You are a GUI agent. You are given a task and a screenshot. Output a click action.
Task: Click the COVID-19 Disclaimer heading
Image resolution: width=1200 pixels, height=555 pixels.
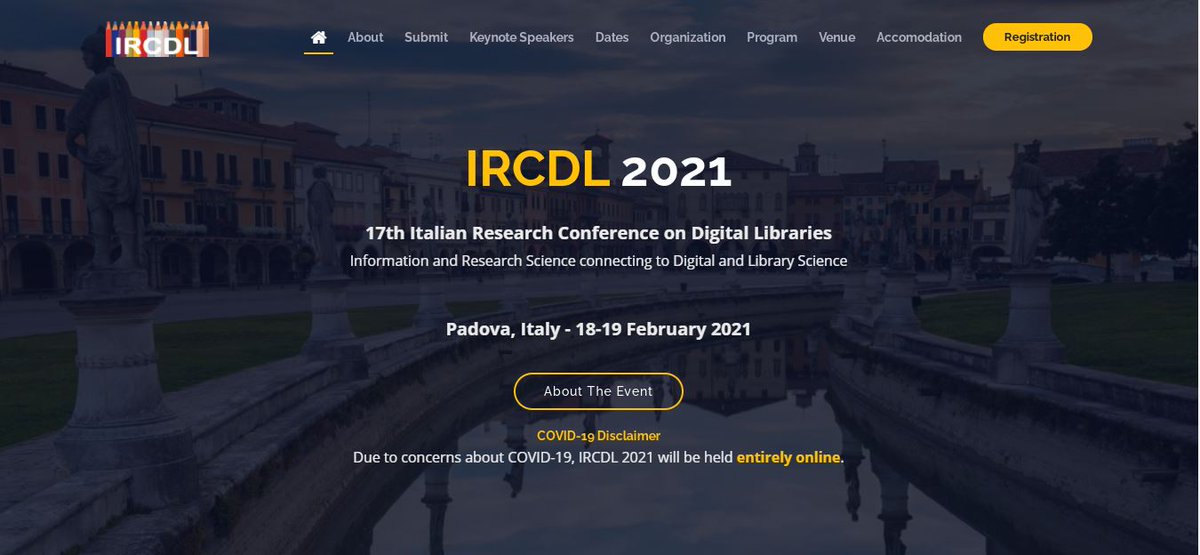[598, 436]
